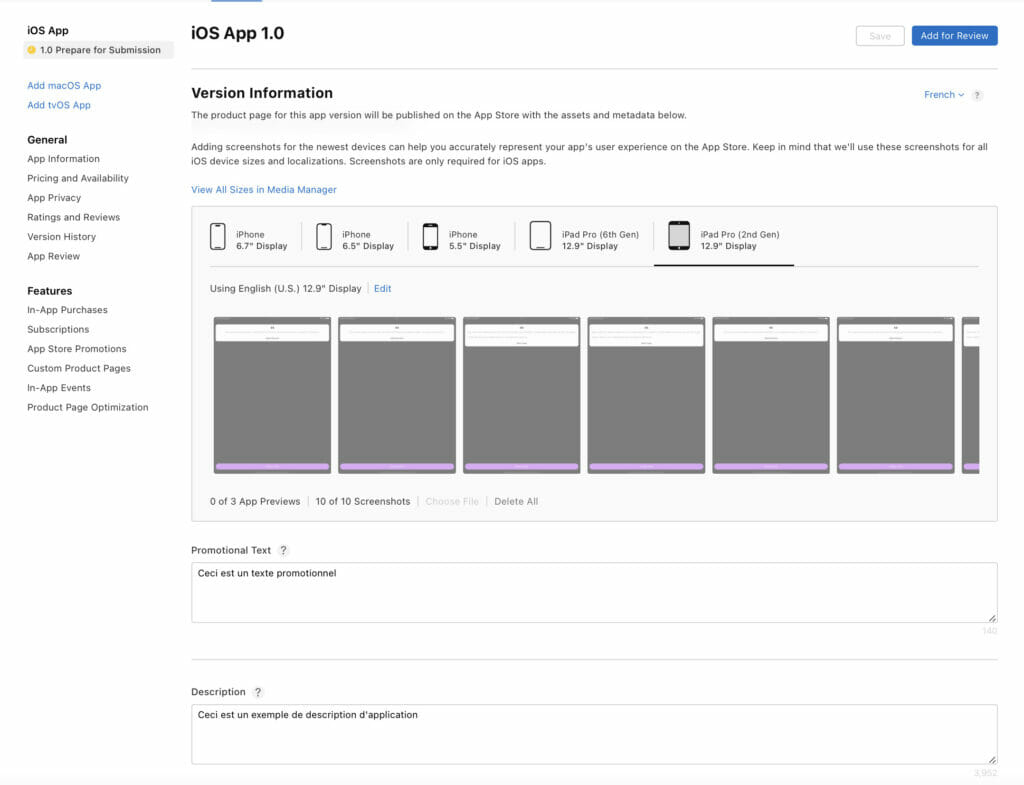This screenshot has height=785, width=1024.
Task: Click into the Promotional Text field
Action: 594,593
